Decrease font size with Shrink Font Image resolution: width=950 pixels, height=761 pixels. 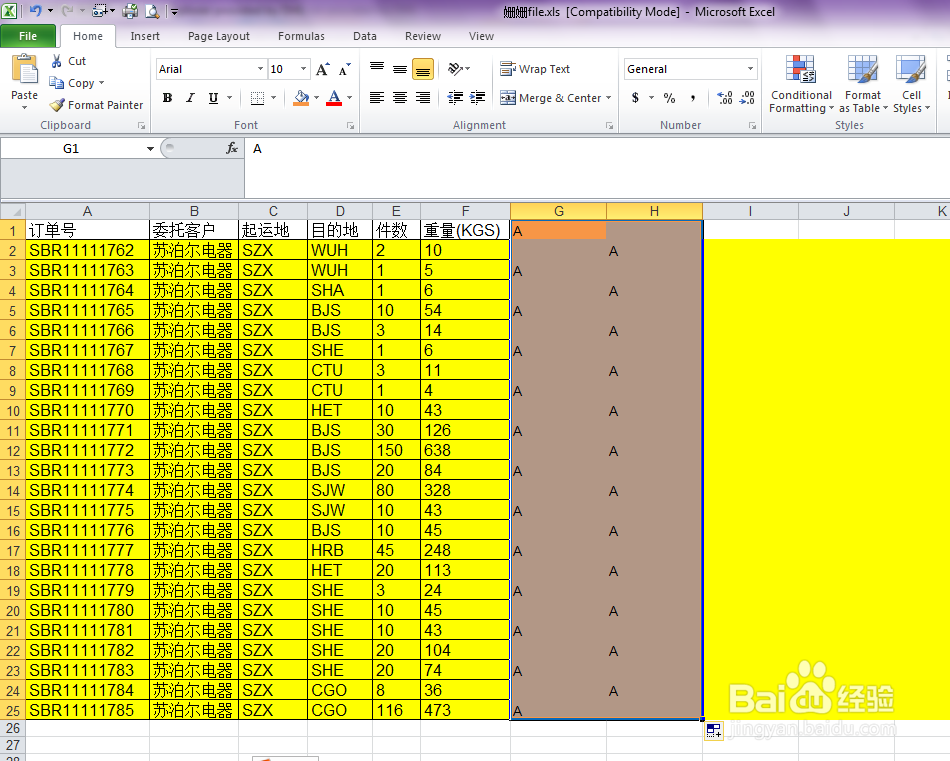coord(344,69)
